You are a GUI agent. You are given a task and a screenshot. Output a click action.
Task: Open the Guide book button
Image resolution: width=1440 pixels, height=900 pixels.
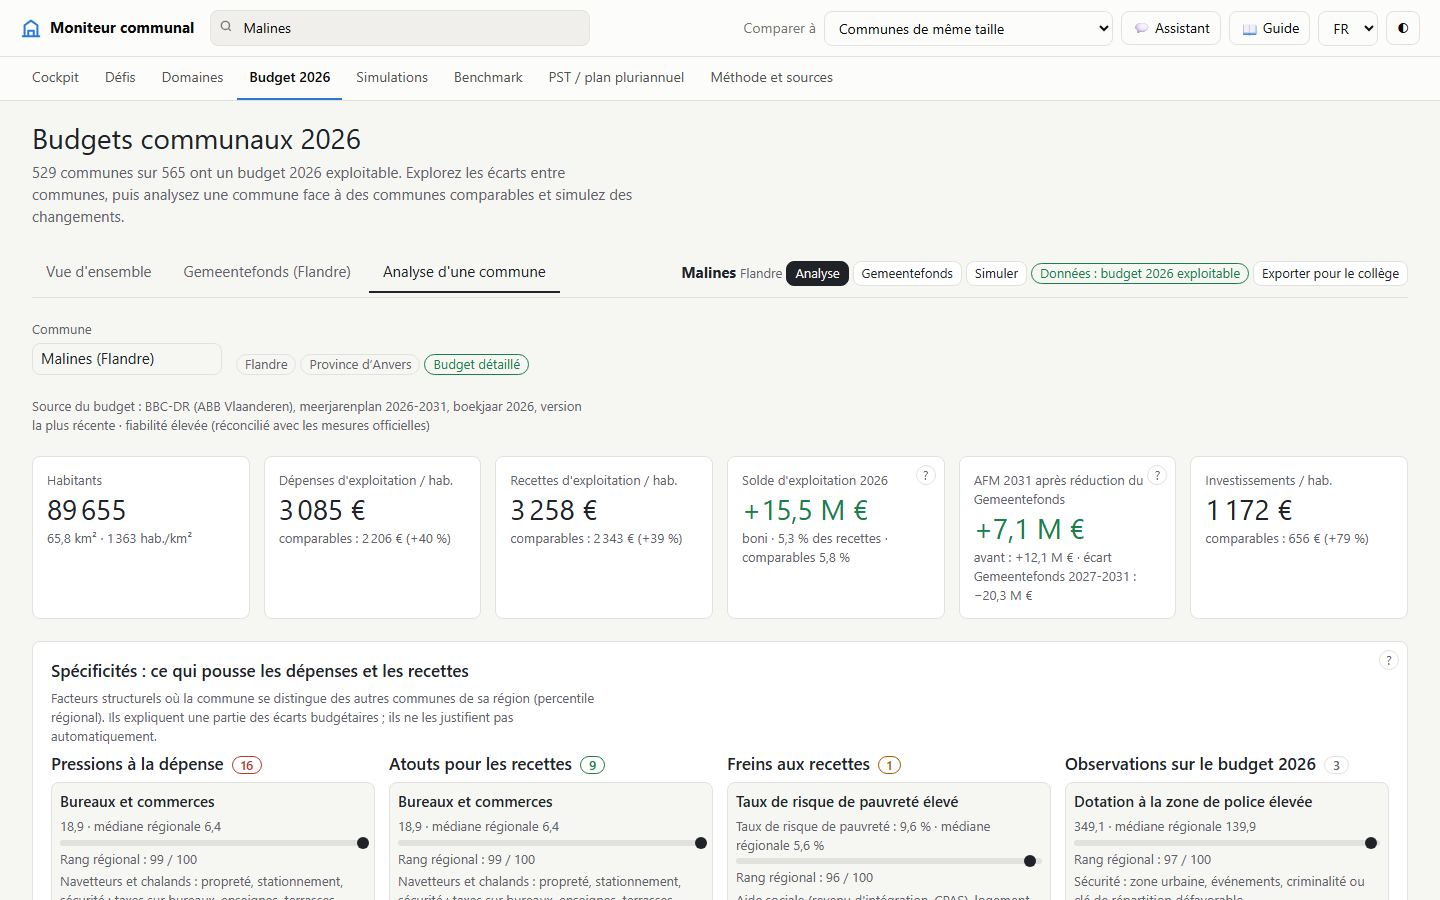[x=1270, y=28]
